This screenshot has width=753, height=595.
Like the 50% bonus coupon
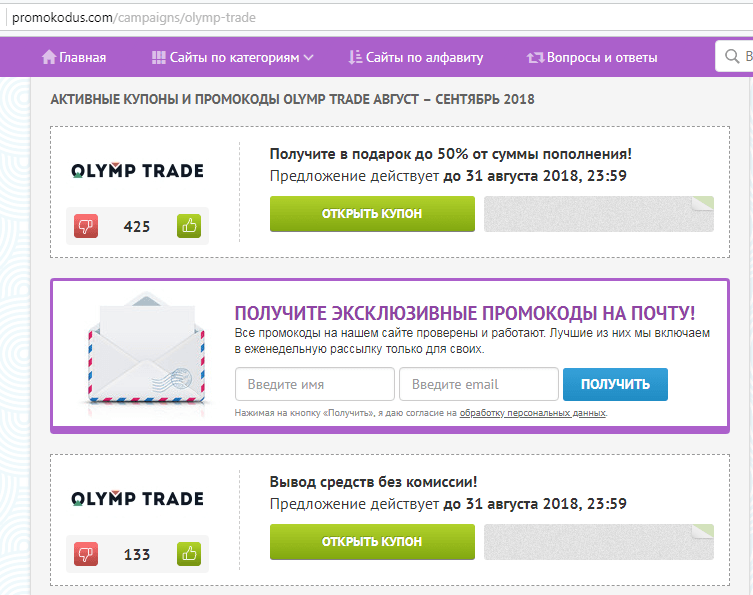[189, 226]
